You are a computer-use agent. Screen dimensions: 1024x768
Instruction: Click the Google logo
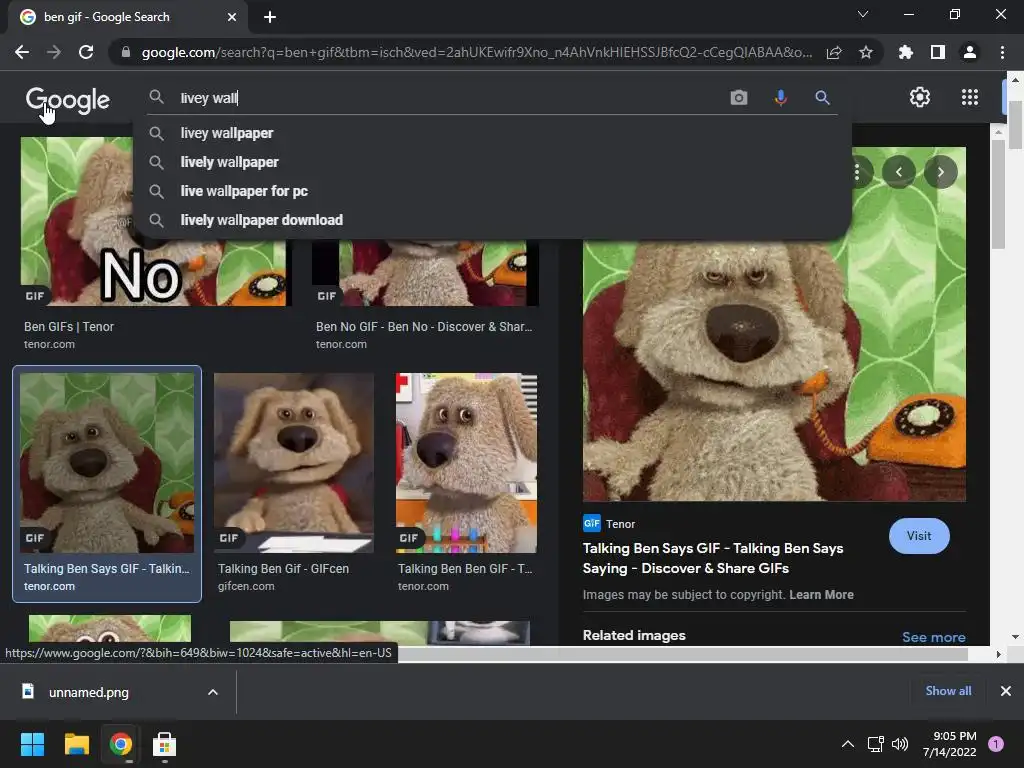[x=67, y=99]
